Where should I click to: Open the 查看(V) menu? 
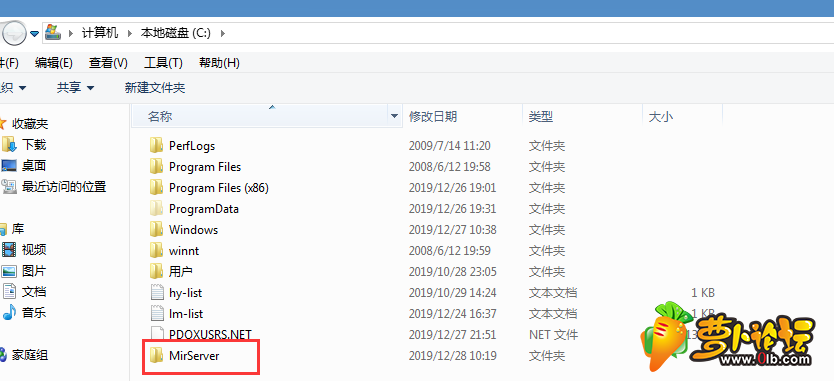(x=108, y=63)
